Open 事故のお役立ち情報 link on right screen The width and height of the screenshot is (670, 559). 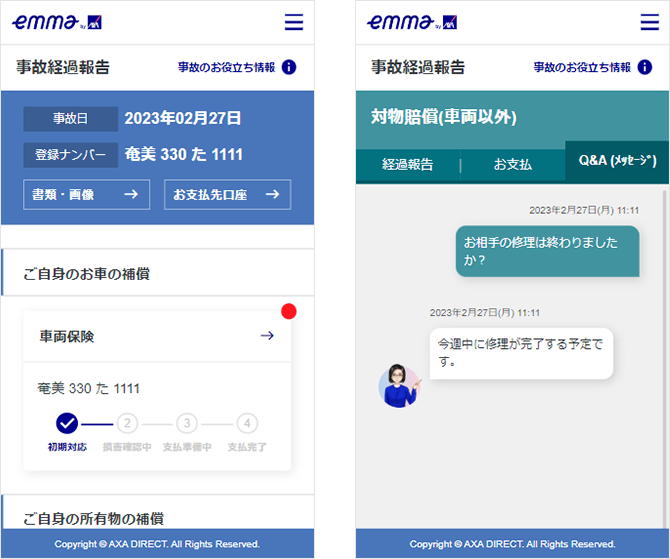coord(582,67)
